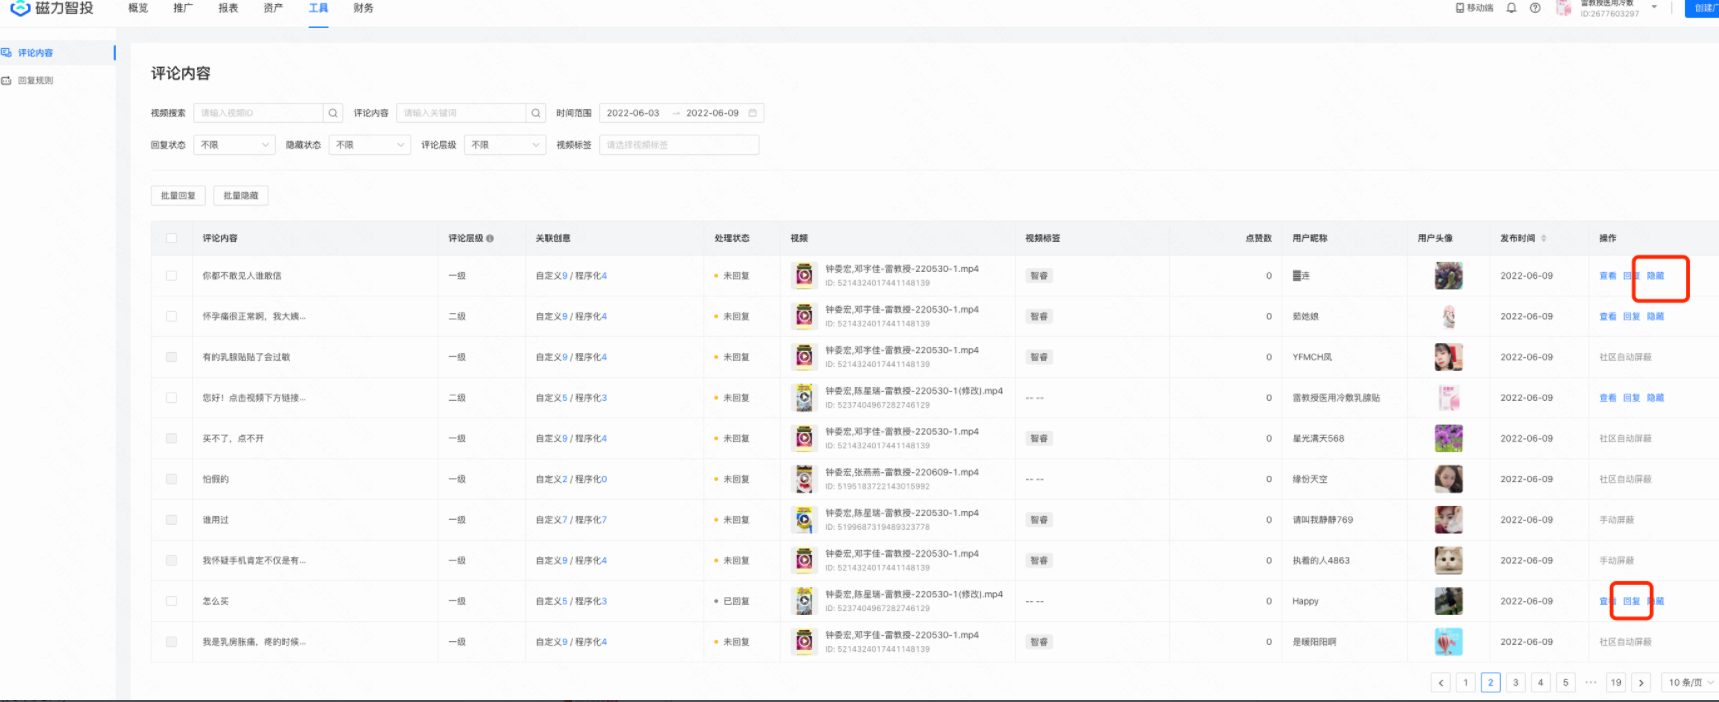Check the row for comment 你都不敢见人谁敢信
The image size is (1719, 702).
(172, 276)
